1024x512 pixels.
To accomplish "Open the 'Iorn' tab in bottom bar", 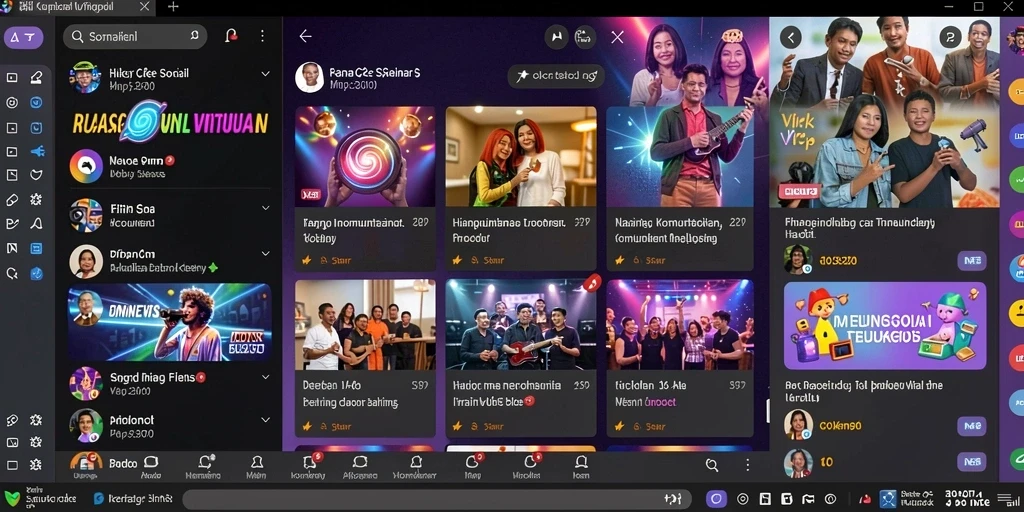I will pyautogui.click(x=581, y=468).
